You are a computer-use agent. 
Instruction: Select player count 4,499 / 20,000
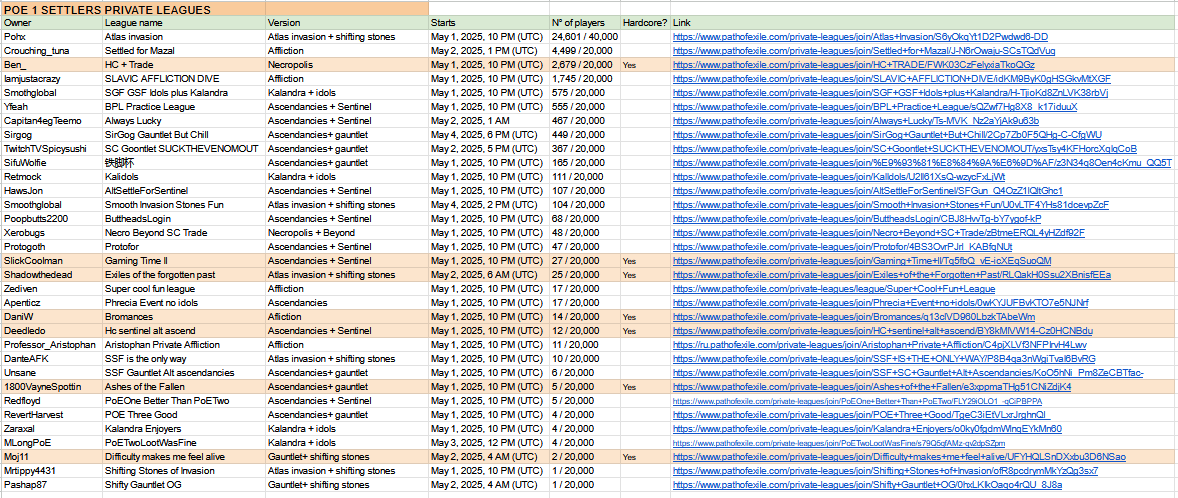point(584,51)
